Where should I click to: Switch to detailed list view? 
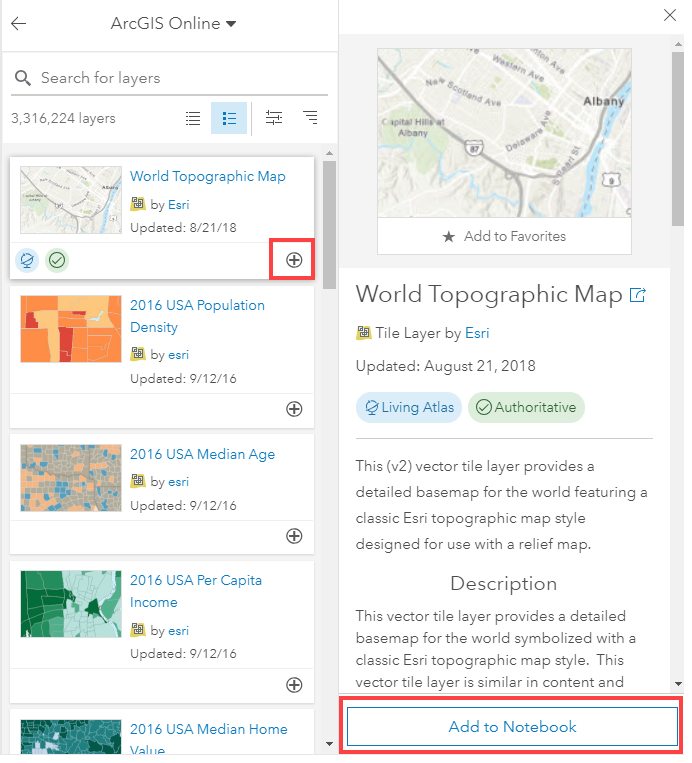point(229,118)
